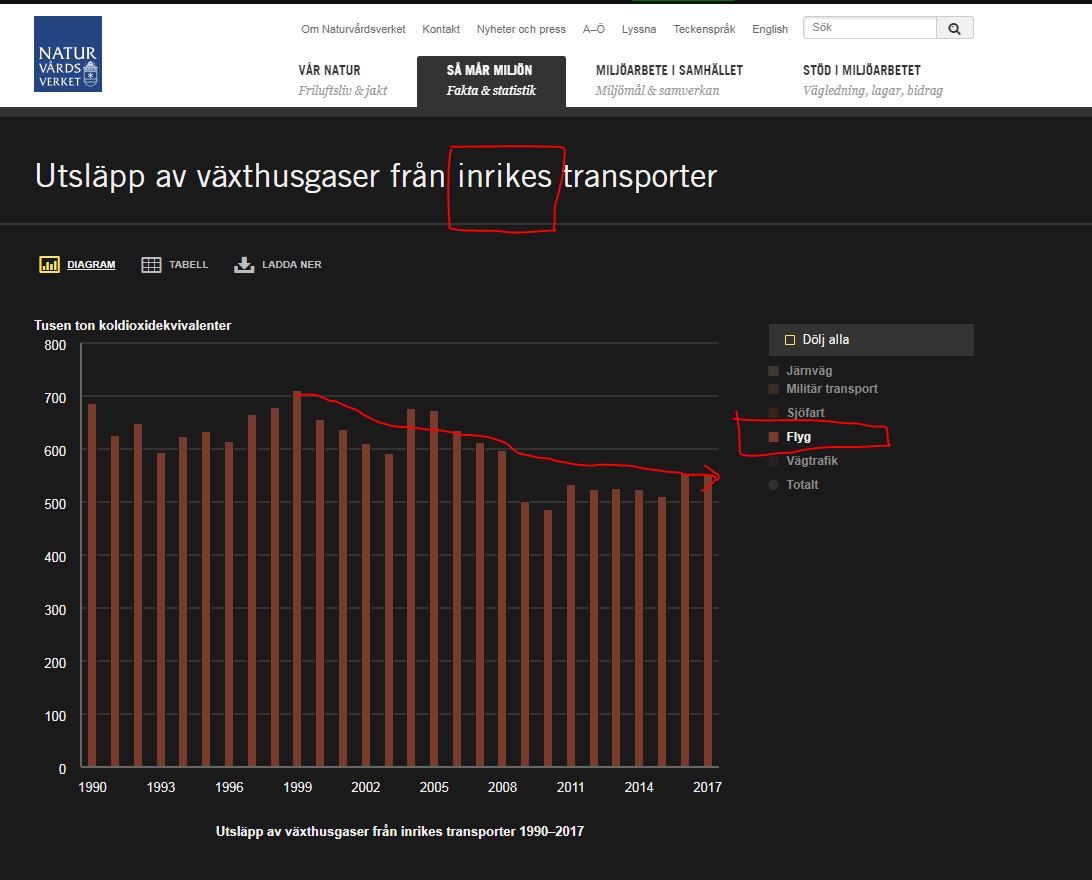Select the Diagram chart icon
Viewport: 1092px width, 880px height.
click(x=49, y=265)
